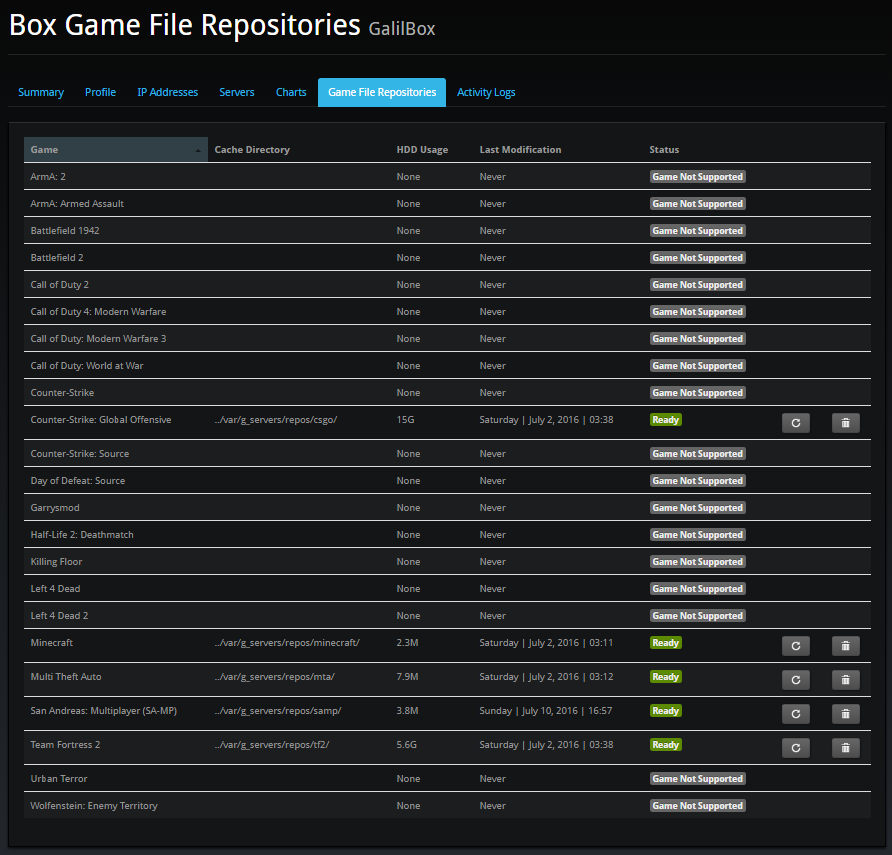The height and width of the screenshot is (855, 892).
Task: Click the 15G HDD usage value
Action: tap(406, 420)
